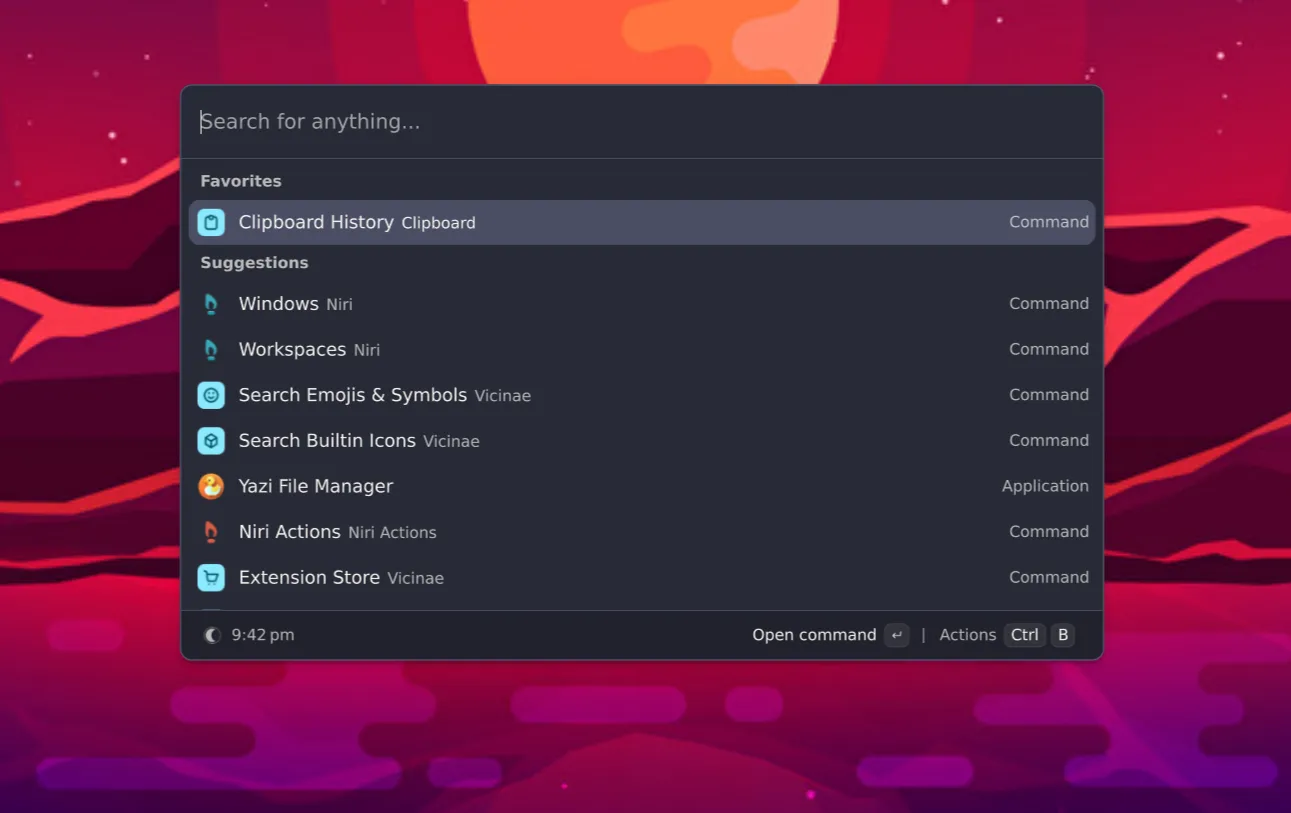Screen dimensions: 1291x813
Task: Choose 'Search Emojis & Symbols'
Action: 642,395
